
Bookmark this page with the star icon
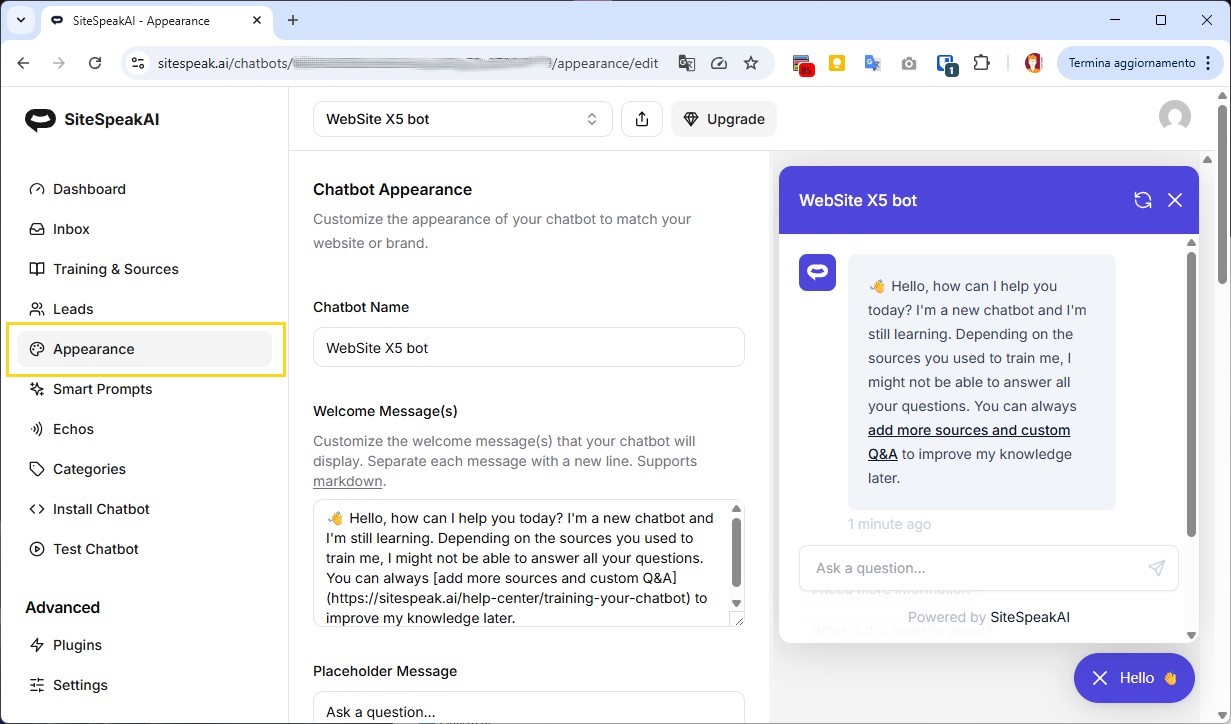tap(751, 63)
